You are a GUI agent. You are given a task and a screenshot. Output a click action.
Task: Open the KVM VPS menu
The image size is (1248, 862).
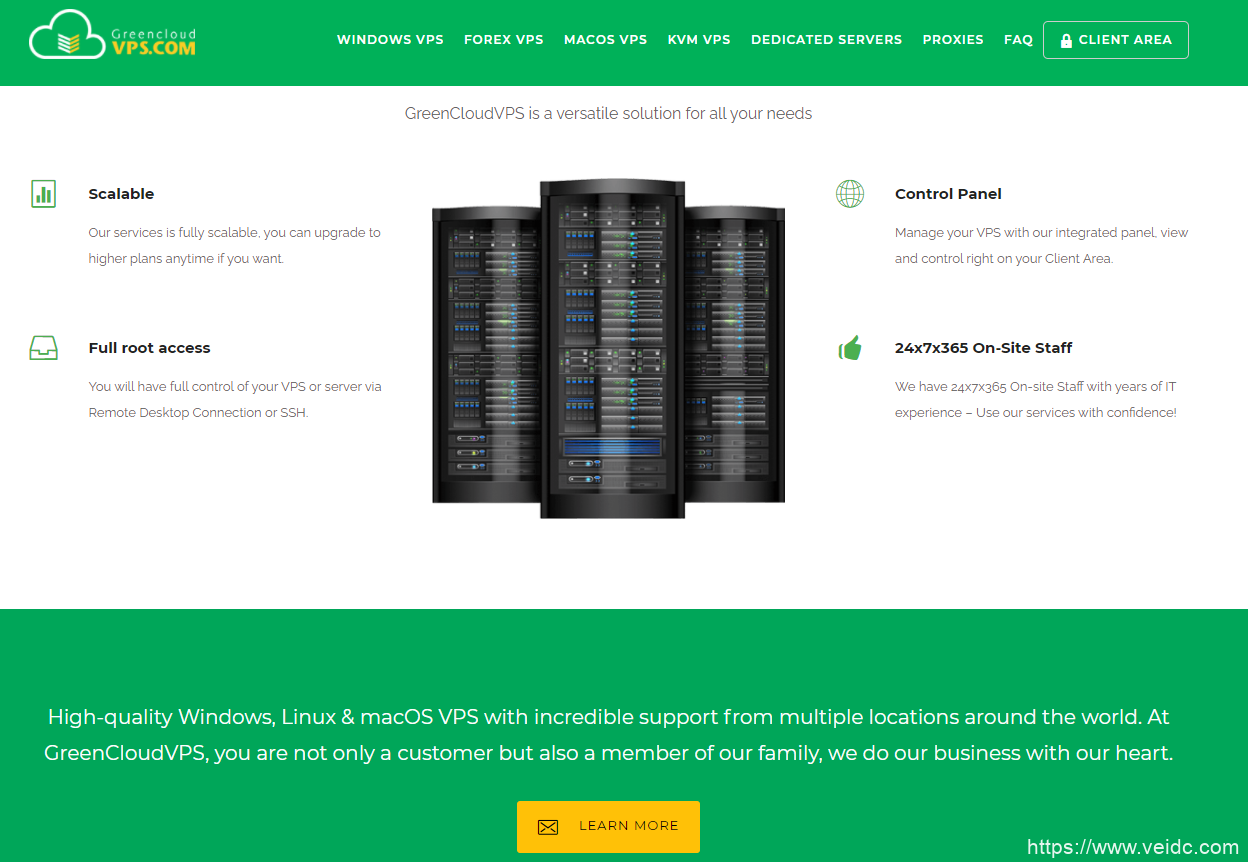tap(699, 40)
